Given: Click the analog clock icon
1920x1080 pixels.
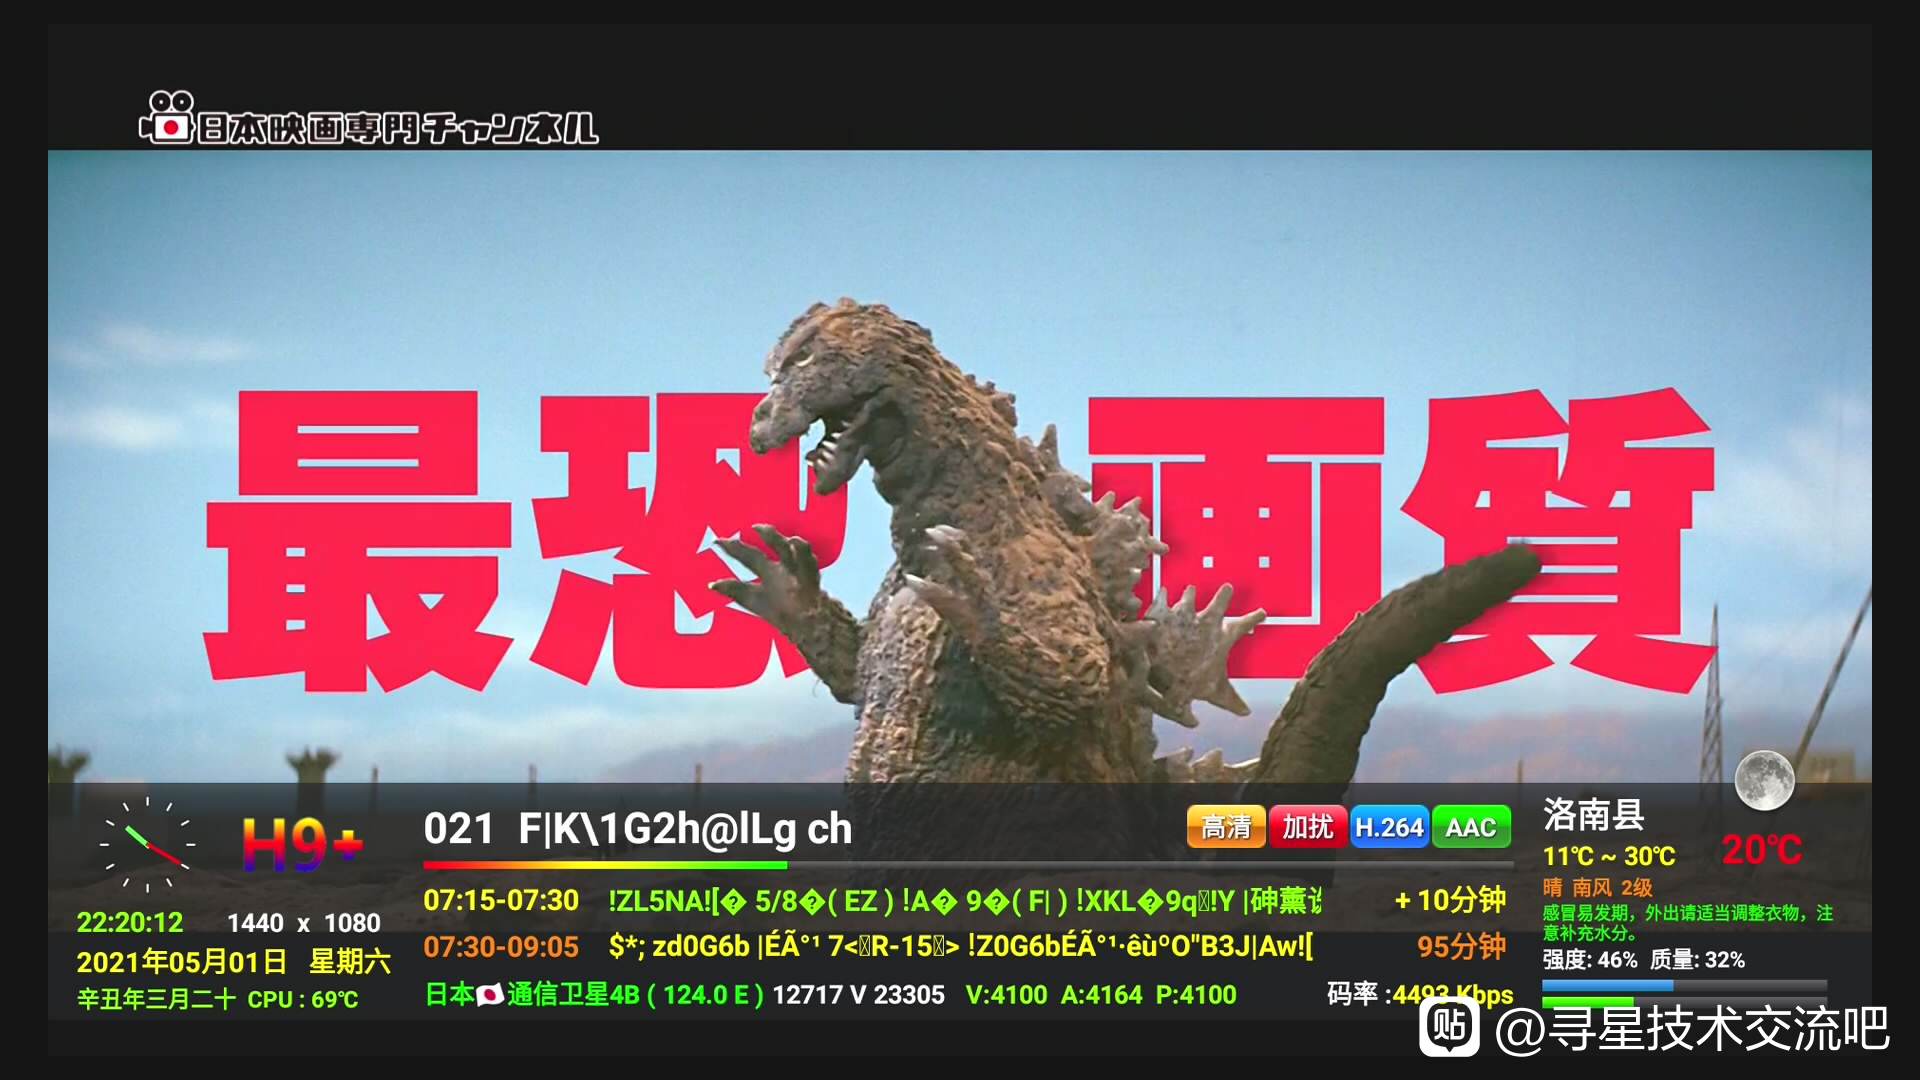Looking at the screenshot, I should coord(147,844).
